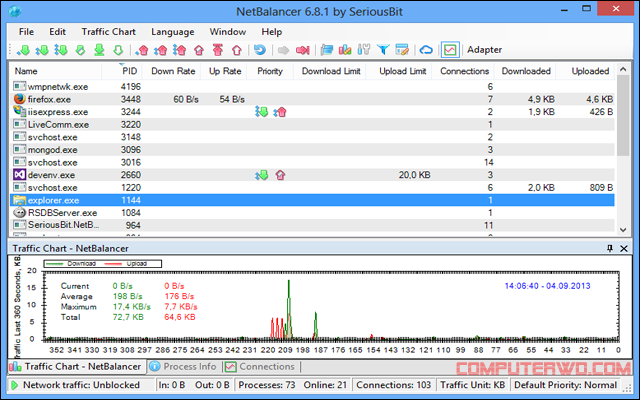Set low upload priority via first red arrow
The image size is (640, 400).
(x=142, y=50)
